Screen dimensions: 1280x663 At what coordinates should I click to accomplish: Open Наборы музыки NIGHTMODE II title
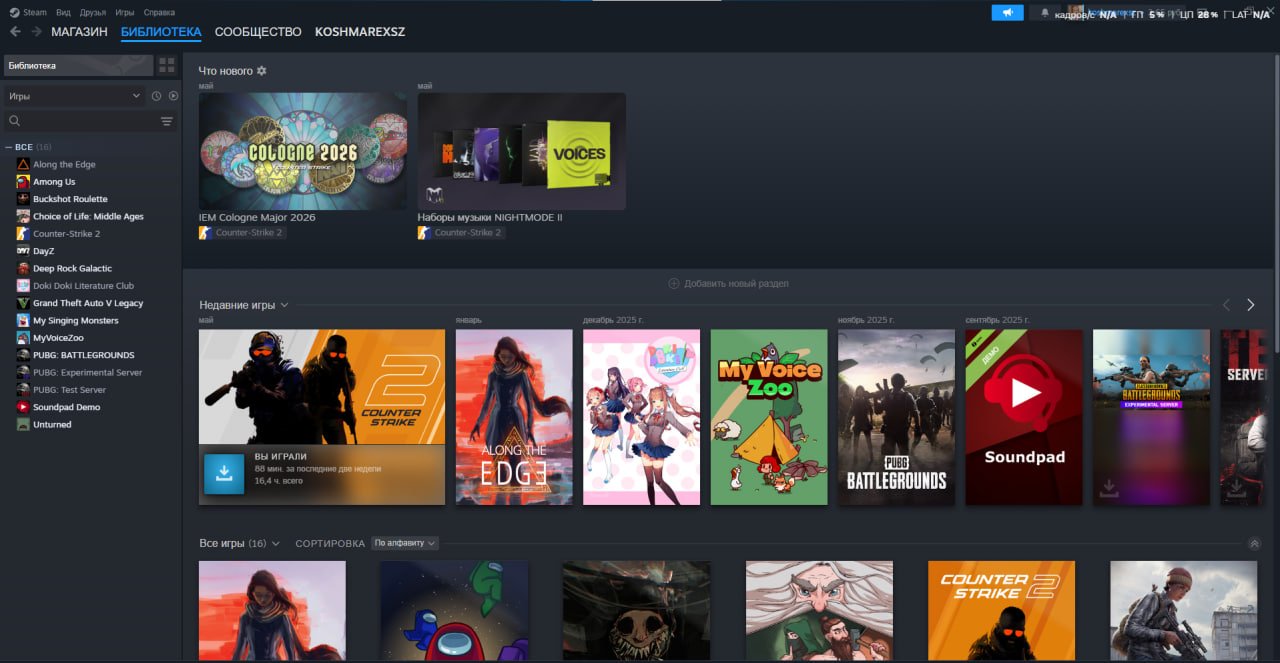[490, 217]
